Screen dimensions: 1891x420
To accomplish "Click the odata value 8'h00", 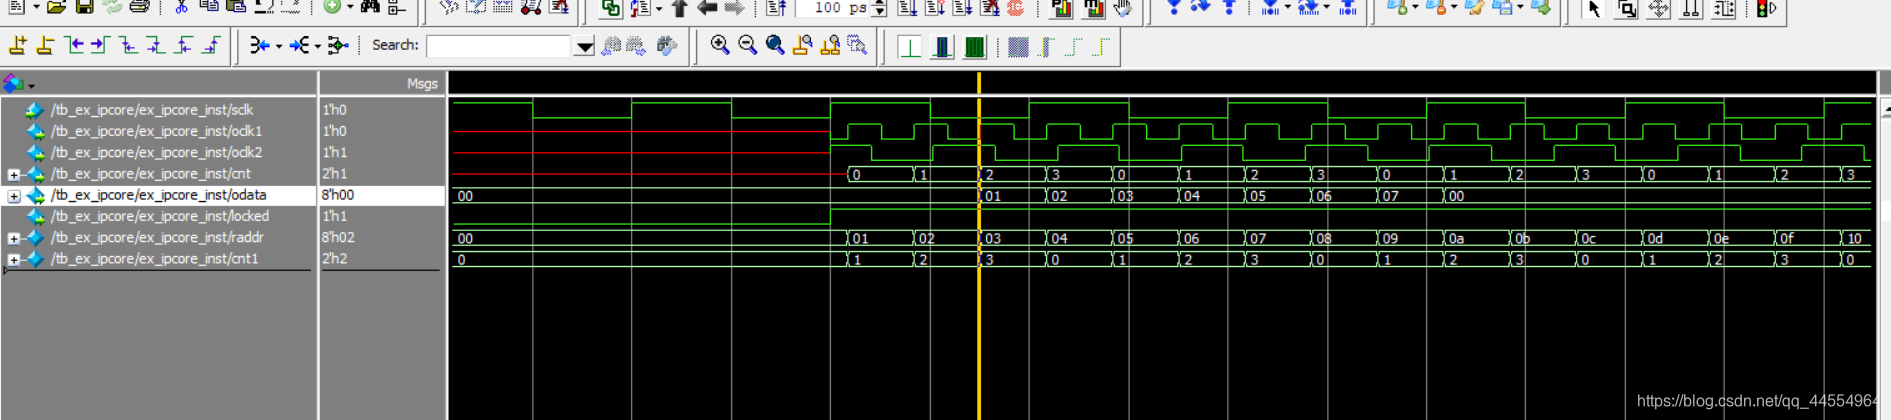I will click(x=338, y=195).
